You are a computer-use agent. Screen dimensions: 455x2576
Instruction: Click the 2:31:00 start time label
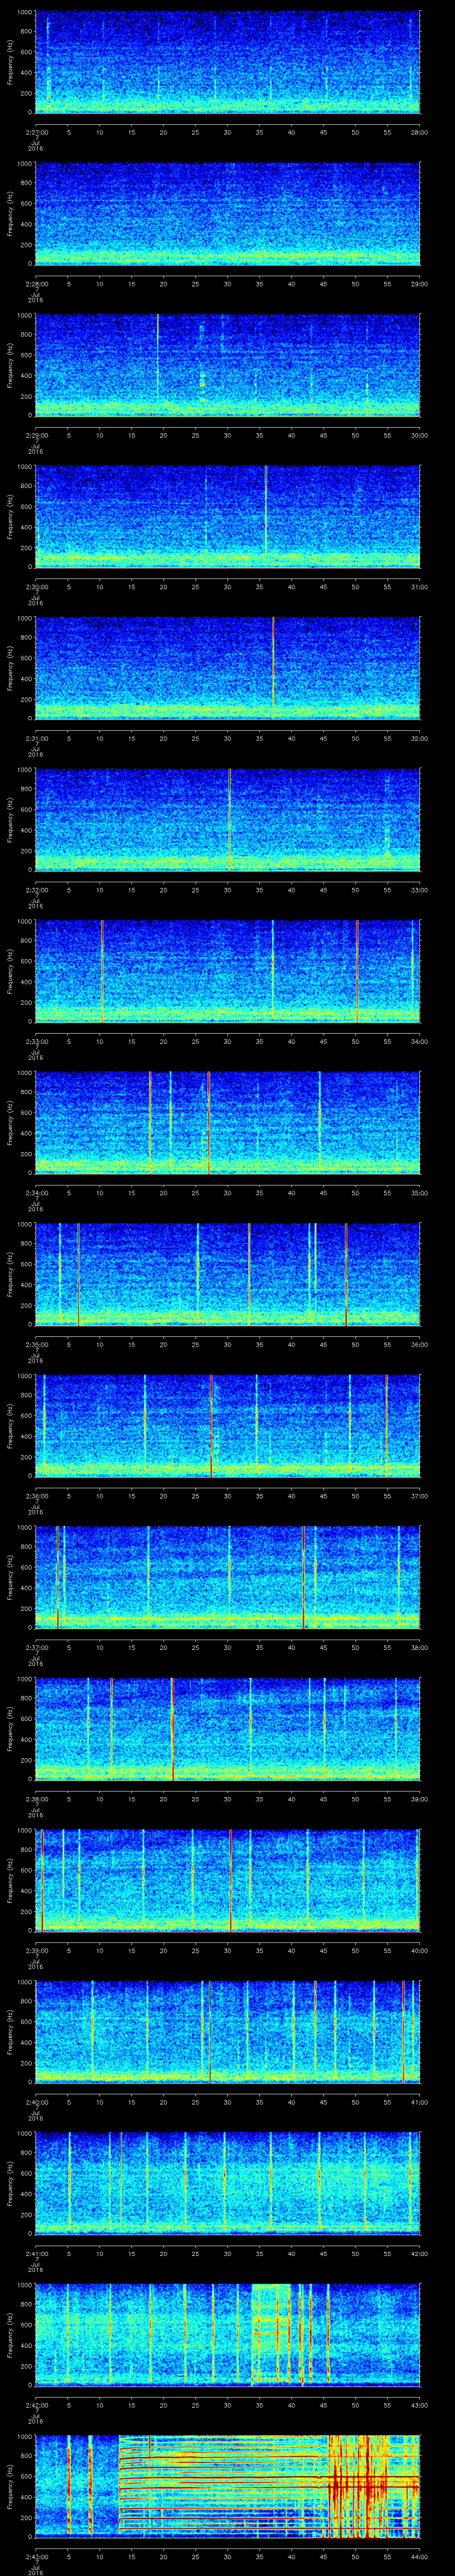click(x=37, y=738)
